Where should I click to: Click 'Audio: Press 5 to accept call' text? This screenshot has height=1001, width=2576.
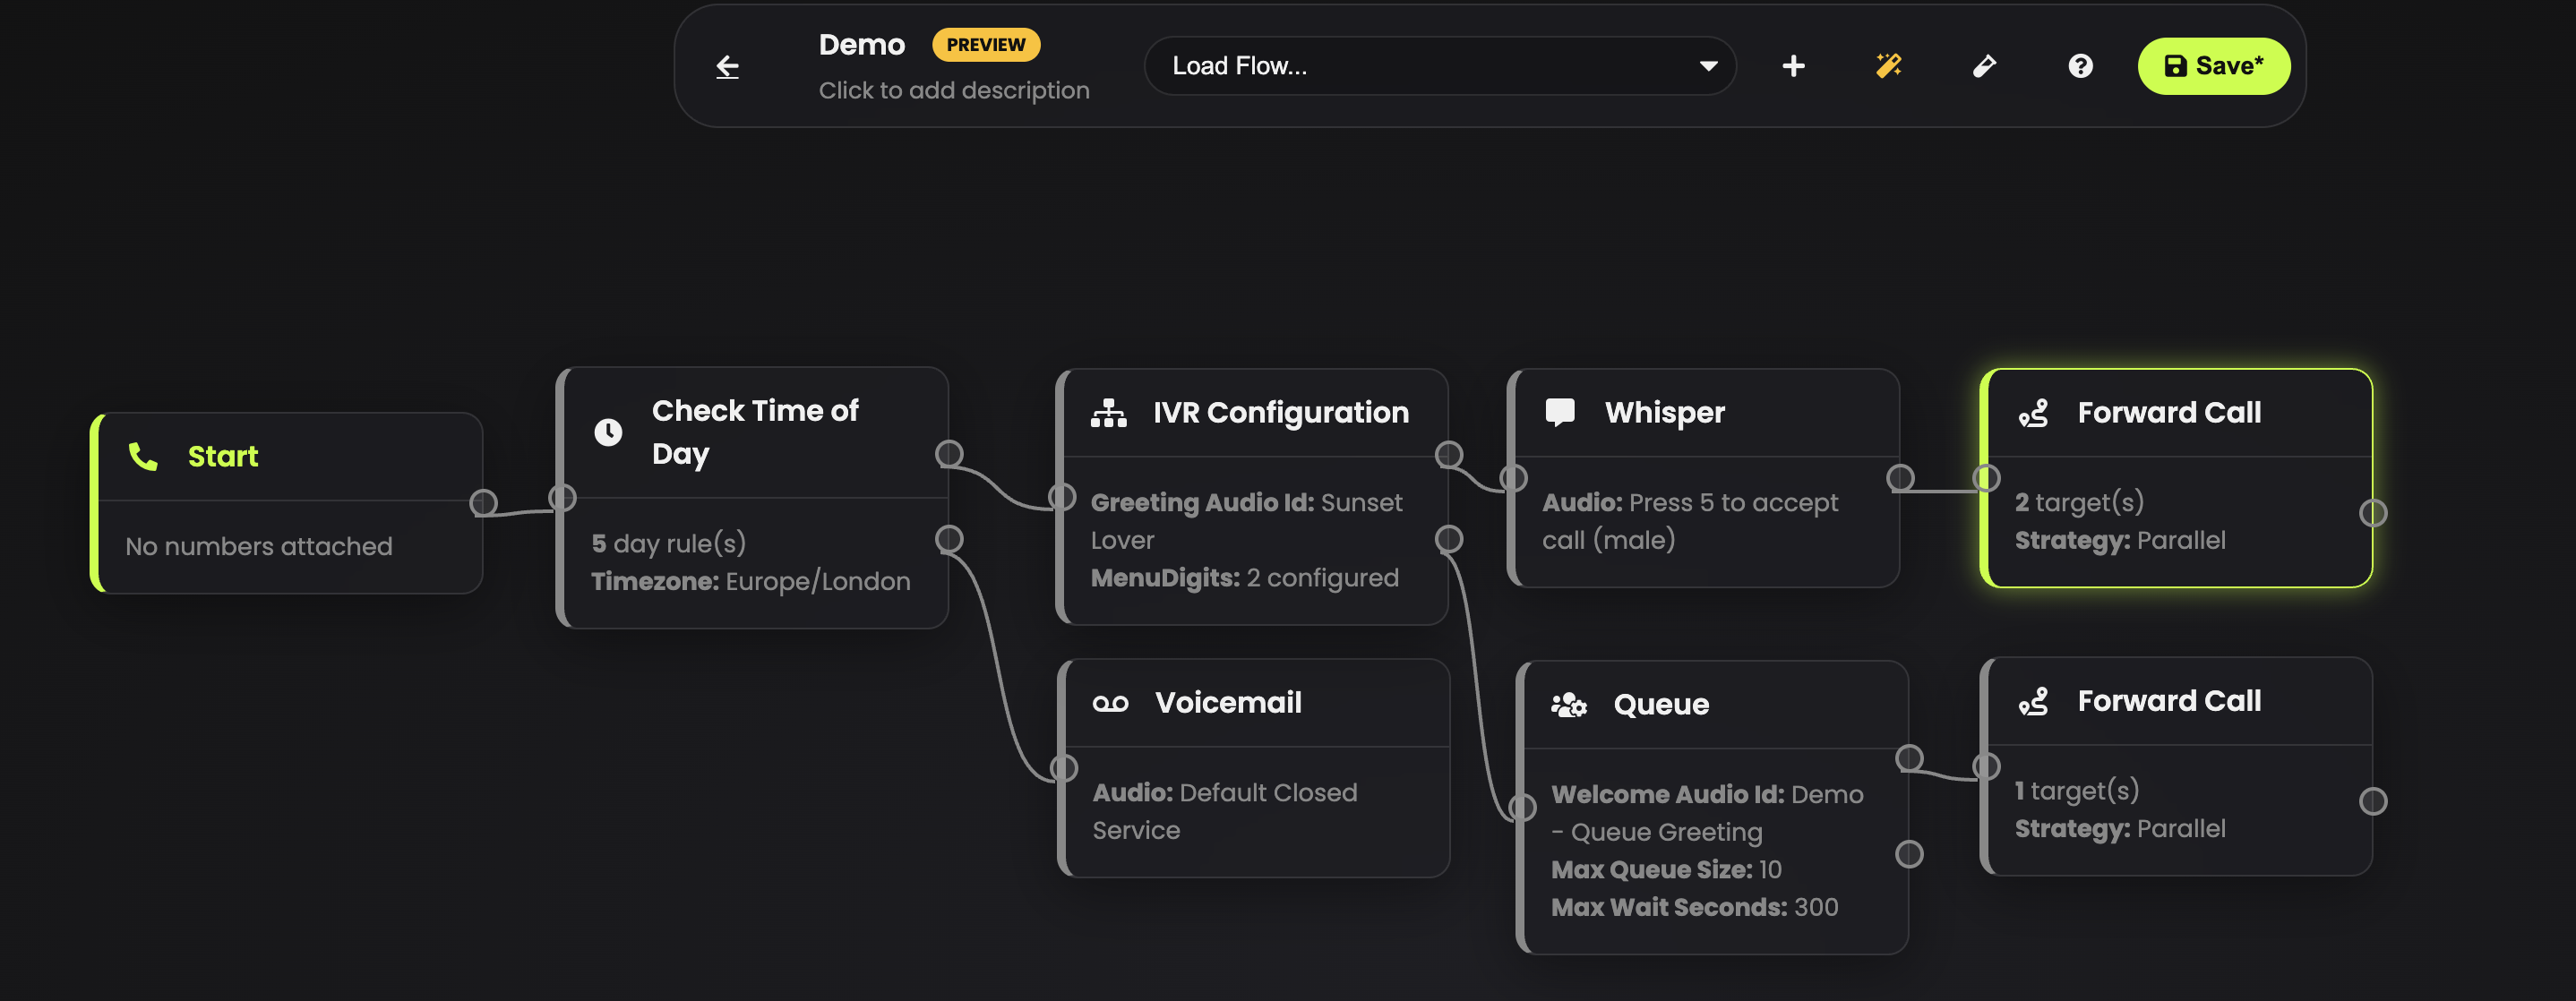pyautogui.click(x=1690, y=521)
